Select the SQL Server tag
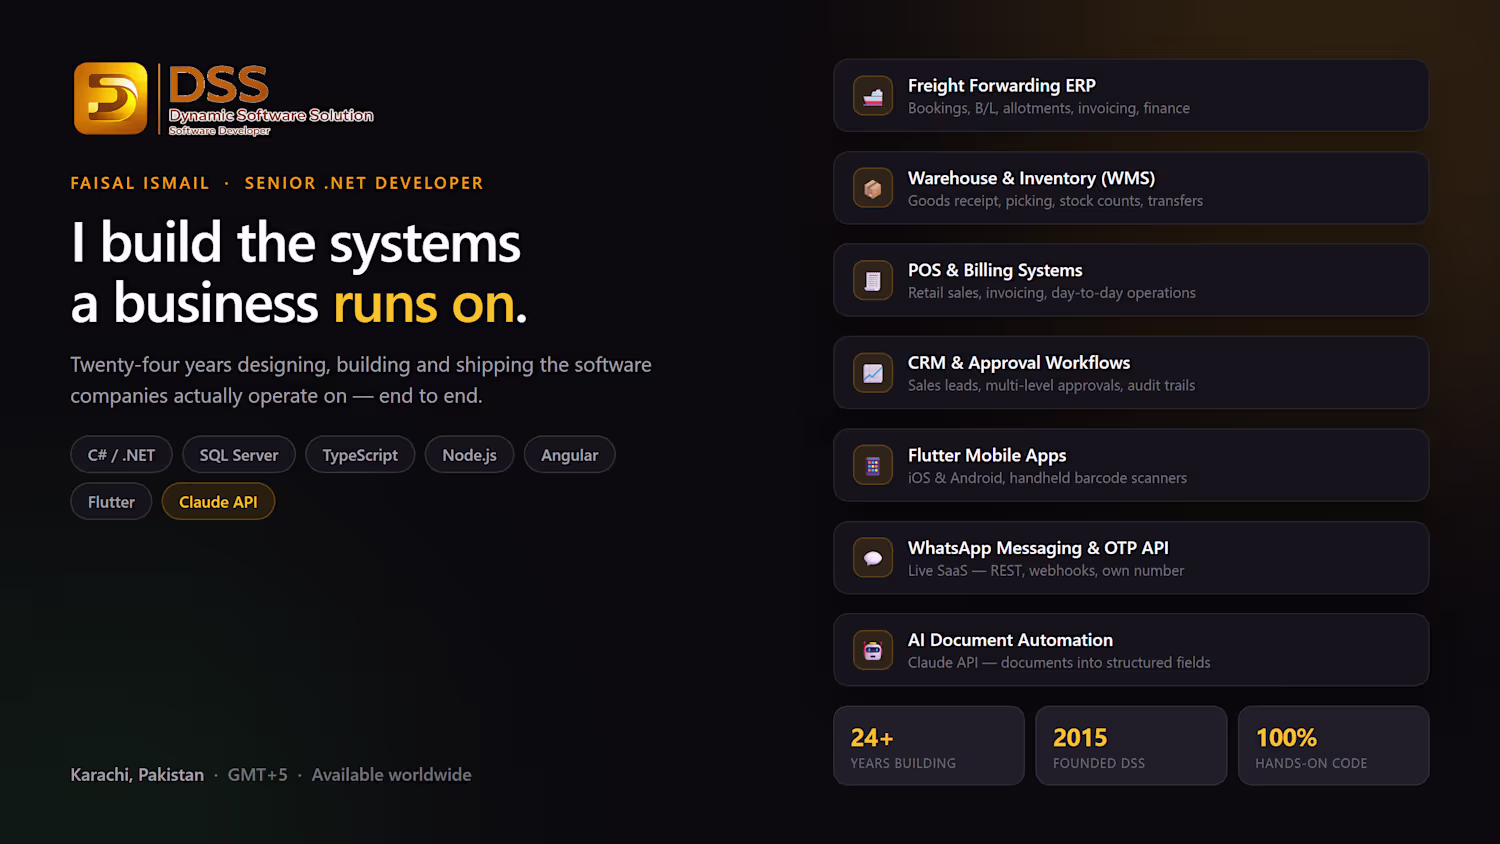Screen dimensions: 1500x844 click(239, 455)
